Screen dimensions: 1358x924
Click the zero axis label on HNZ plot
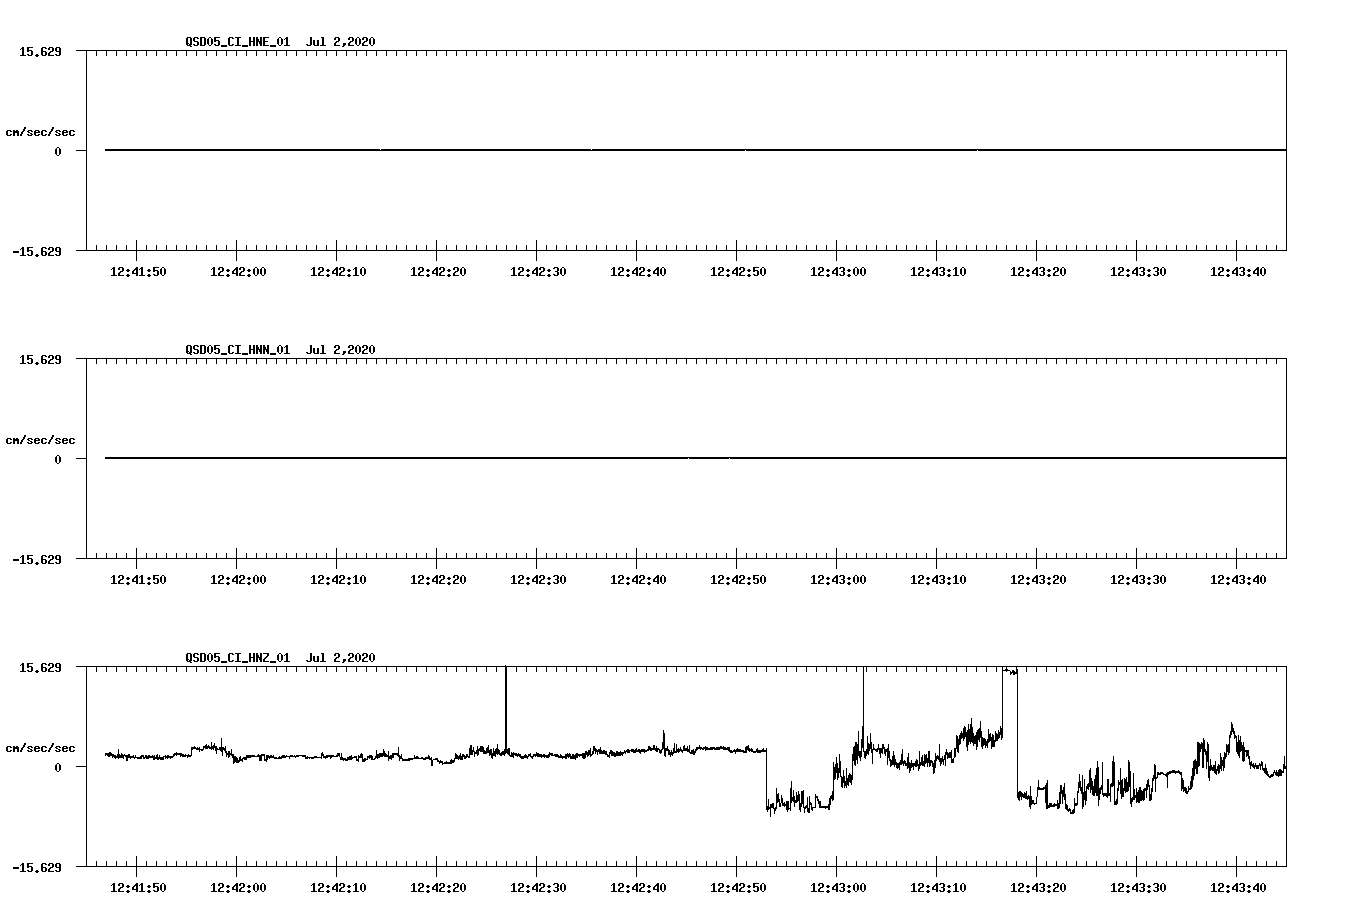(58, 767)
